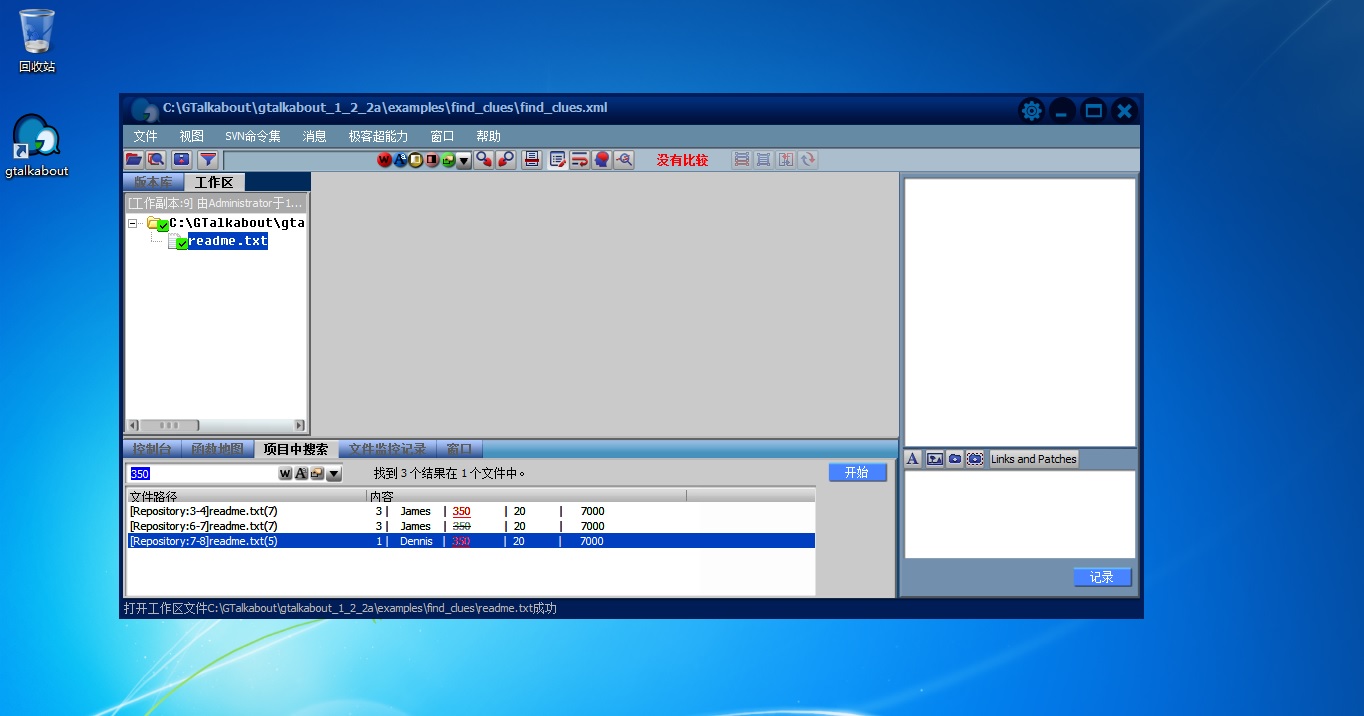
Task: Click the gtalkabout desktop shortcut
Action: pyautogui.click(x=37, y=147)
